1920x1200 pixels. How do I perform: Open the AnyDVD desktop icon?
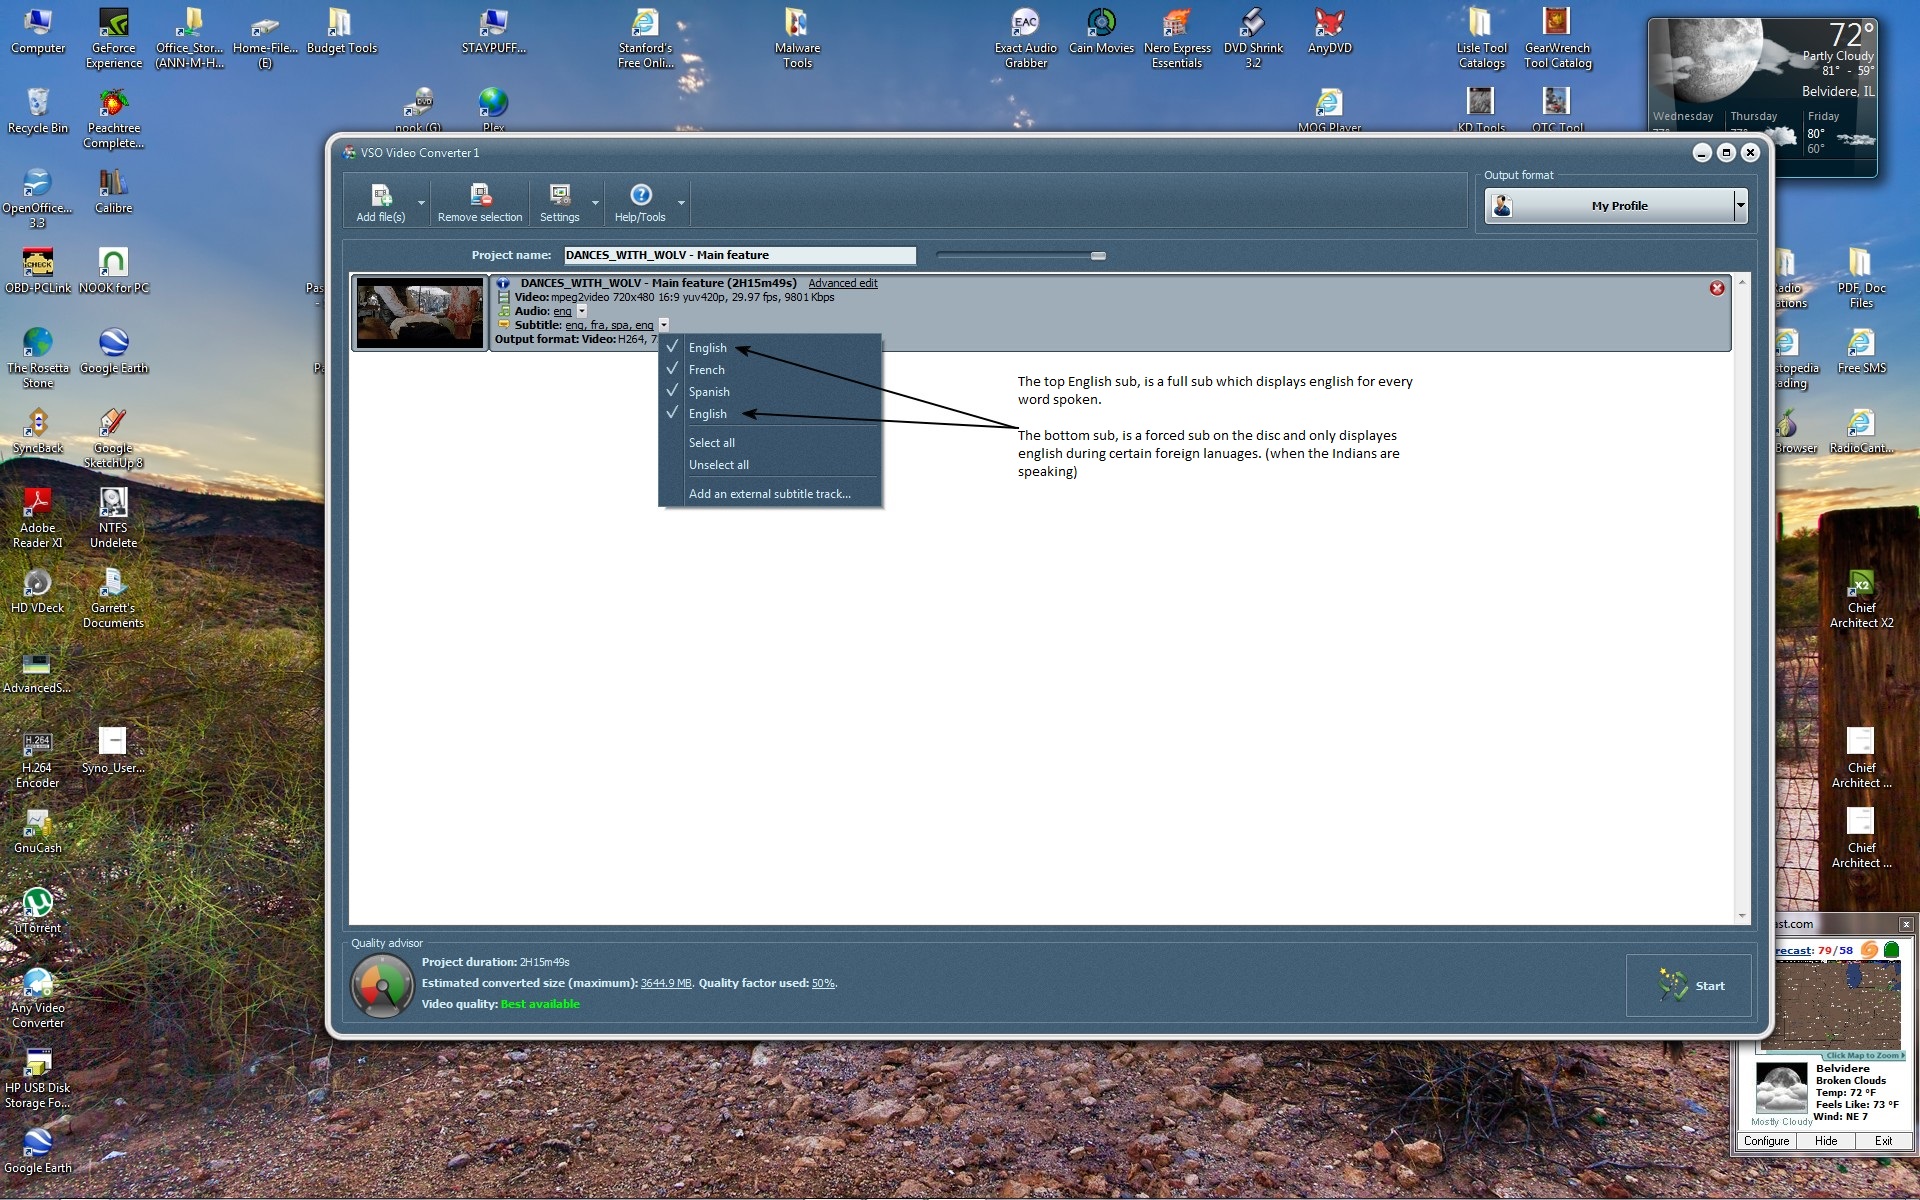pyautogui.click(x=1329, y=32)
